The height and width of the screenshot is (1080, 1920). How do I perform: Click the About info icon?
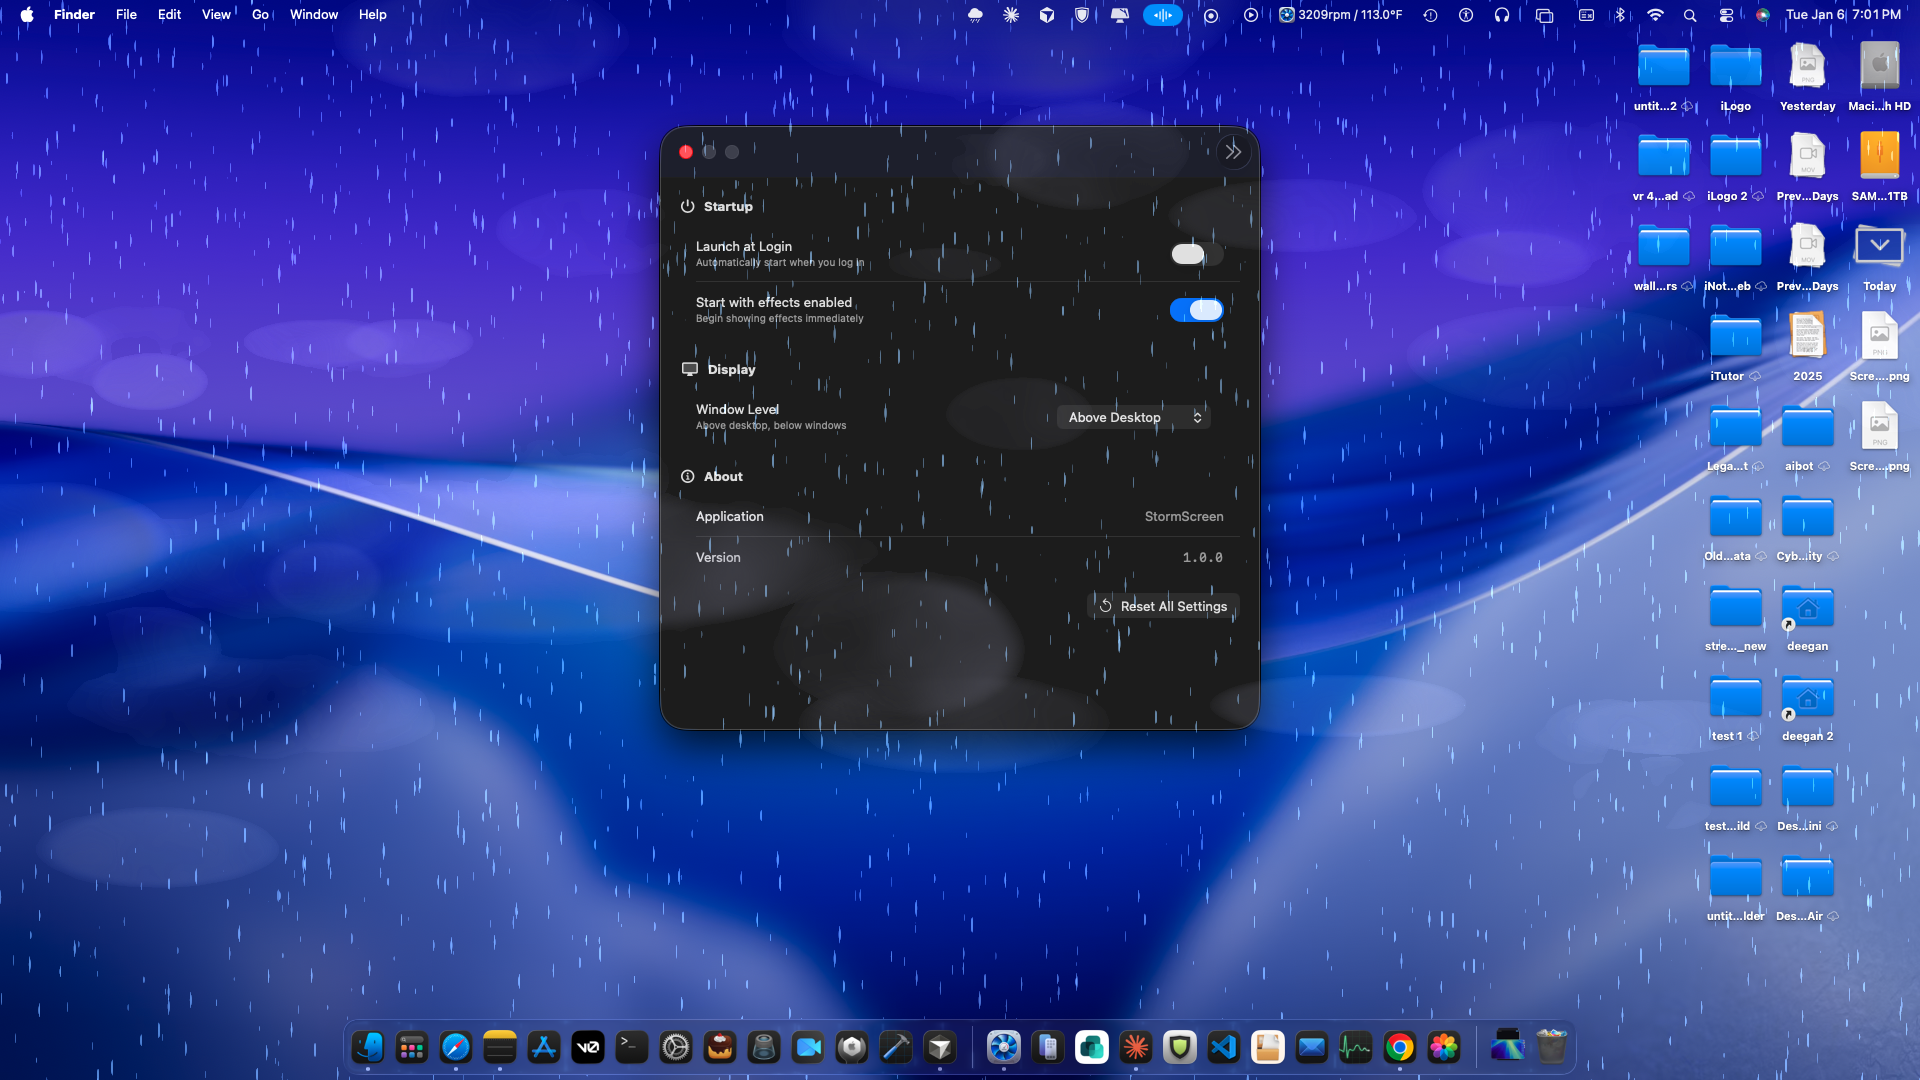click(x=686, y=476)
